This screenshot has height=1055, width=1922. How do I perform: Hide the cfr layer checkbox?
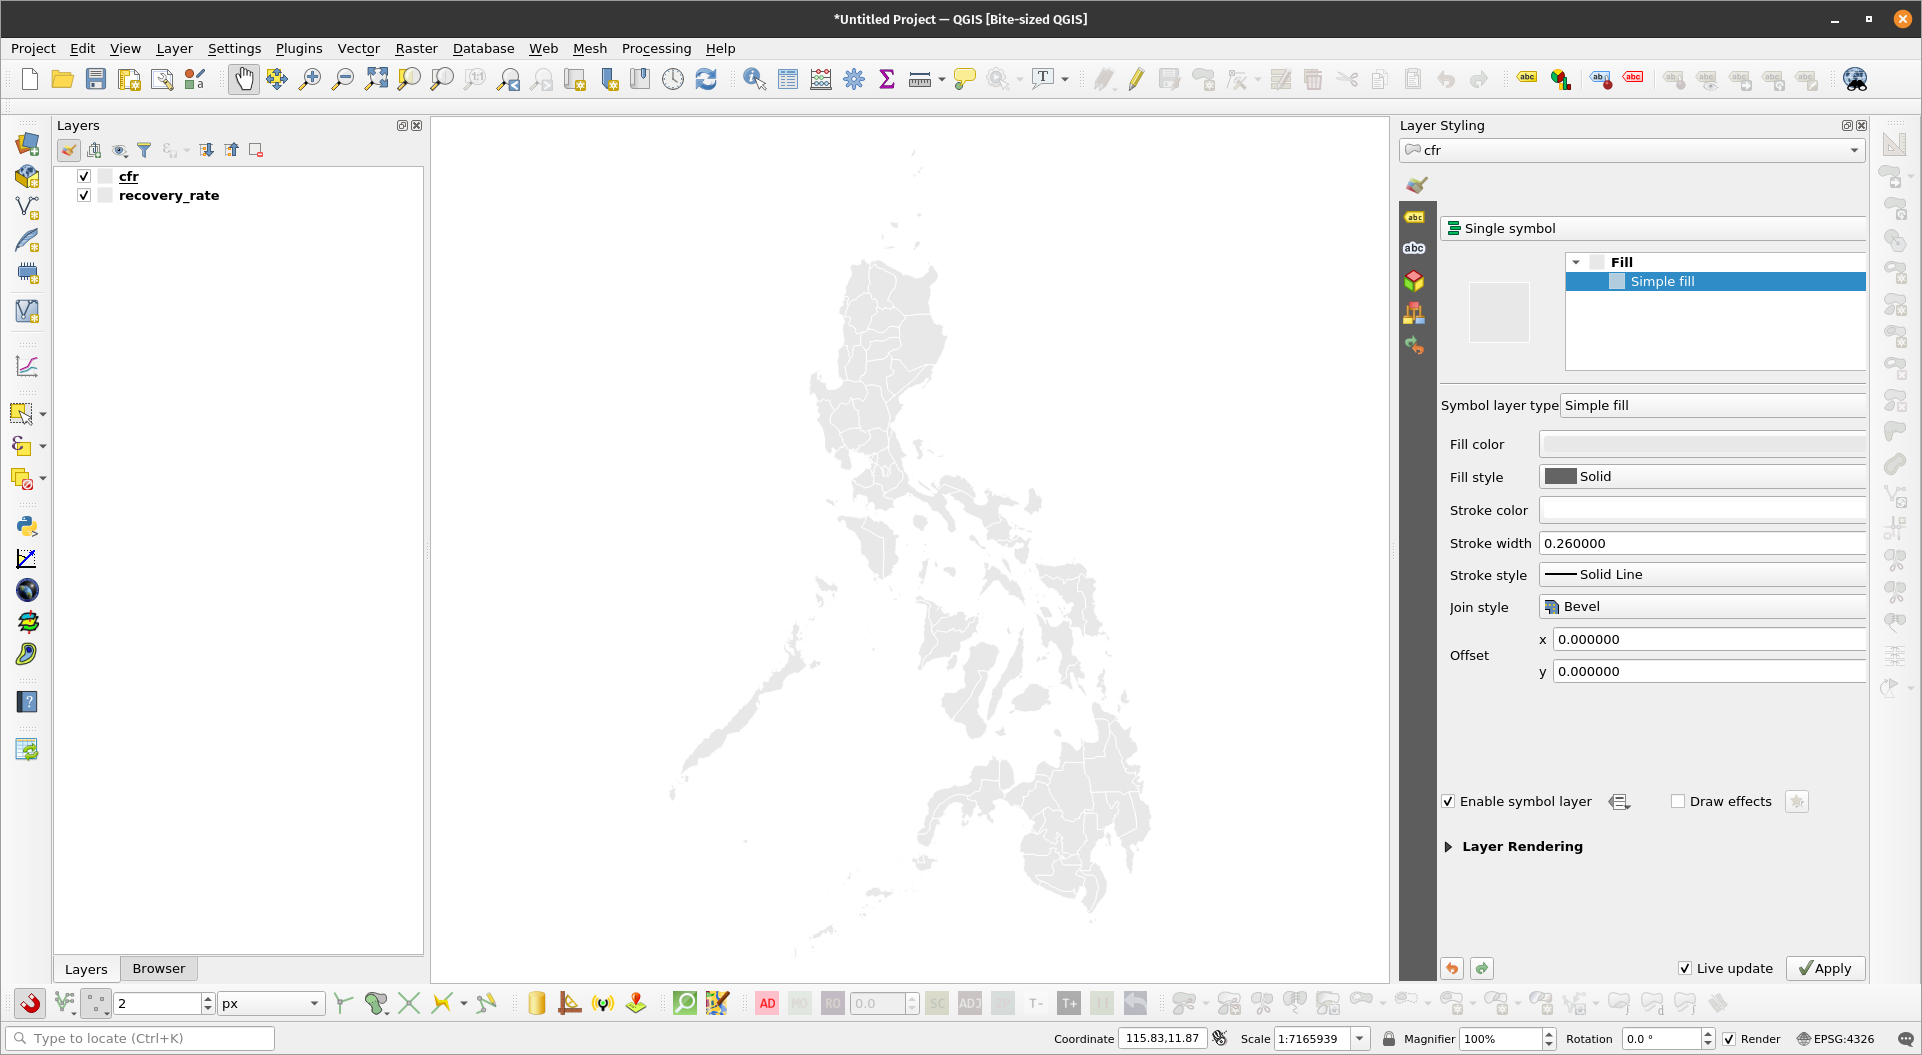point(84,176)
